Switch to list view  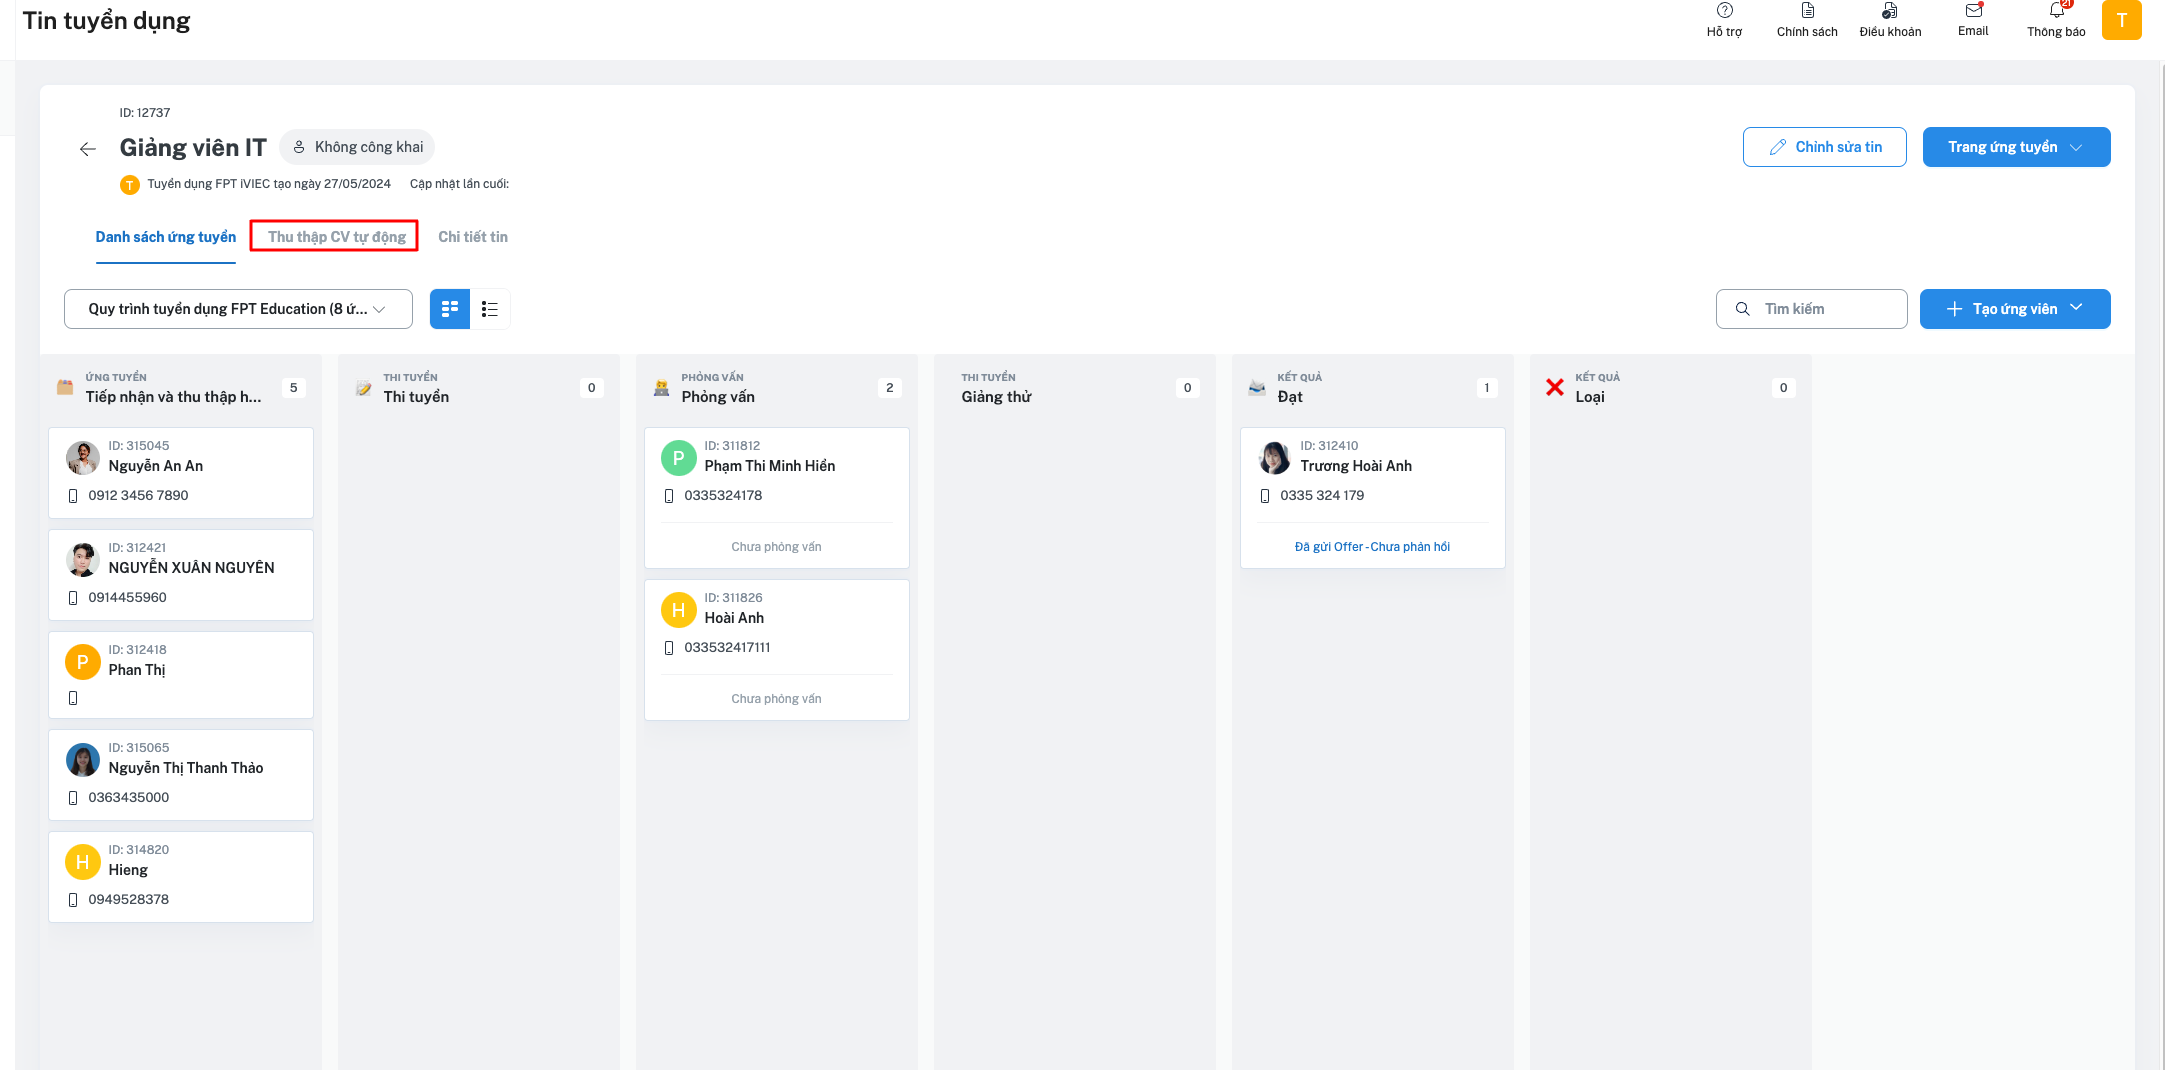point(490,309)
